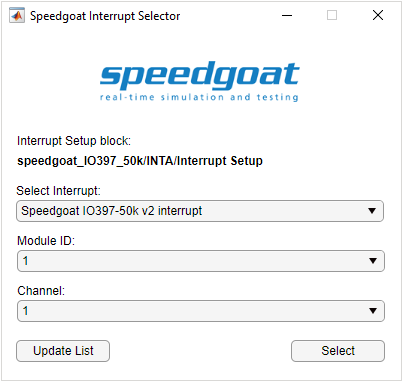Click the 'Select Interrupt:' label

(58, 191)
